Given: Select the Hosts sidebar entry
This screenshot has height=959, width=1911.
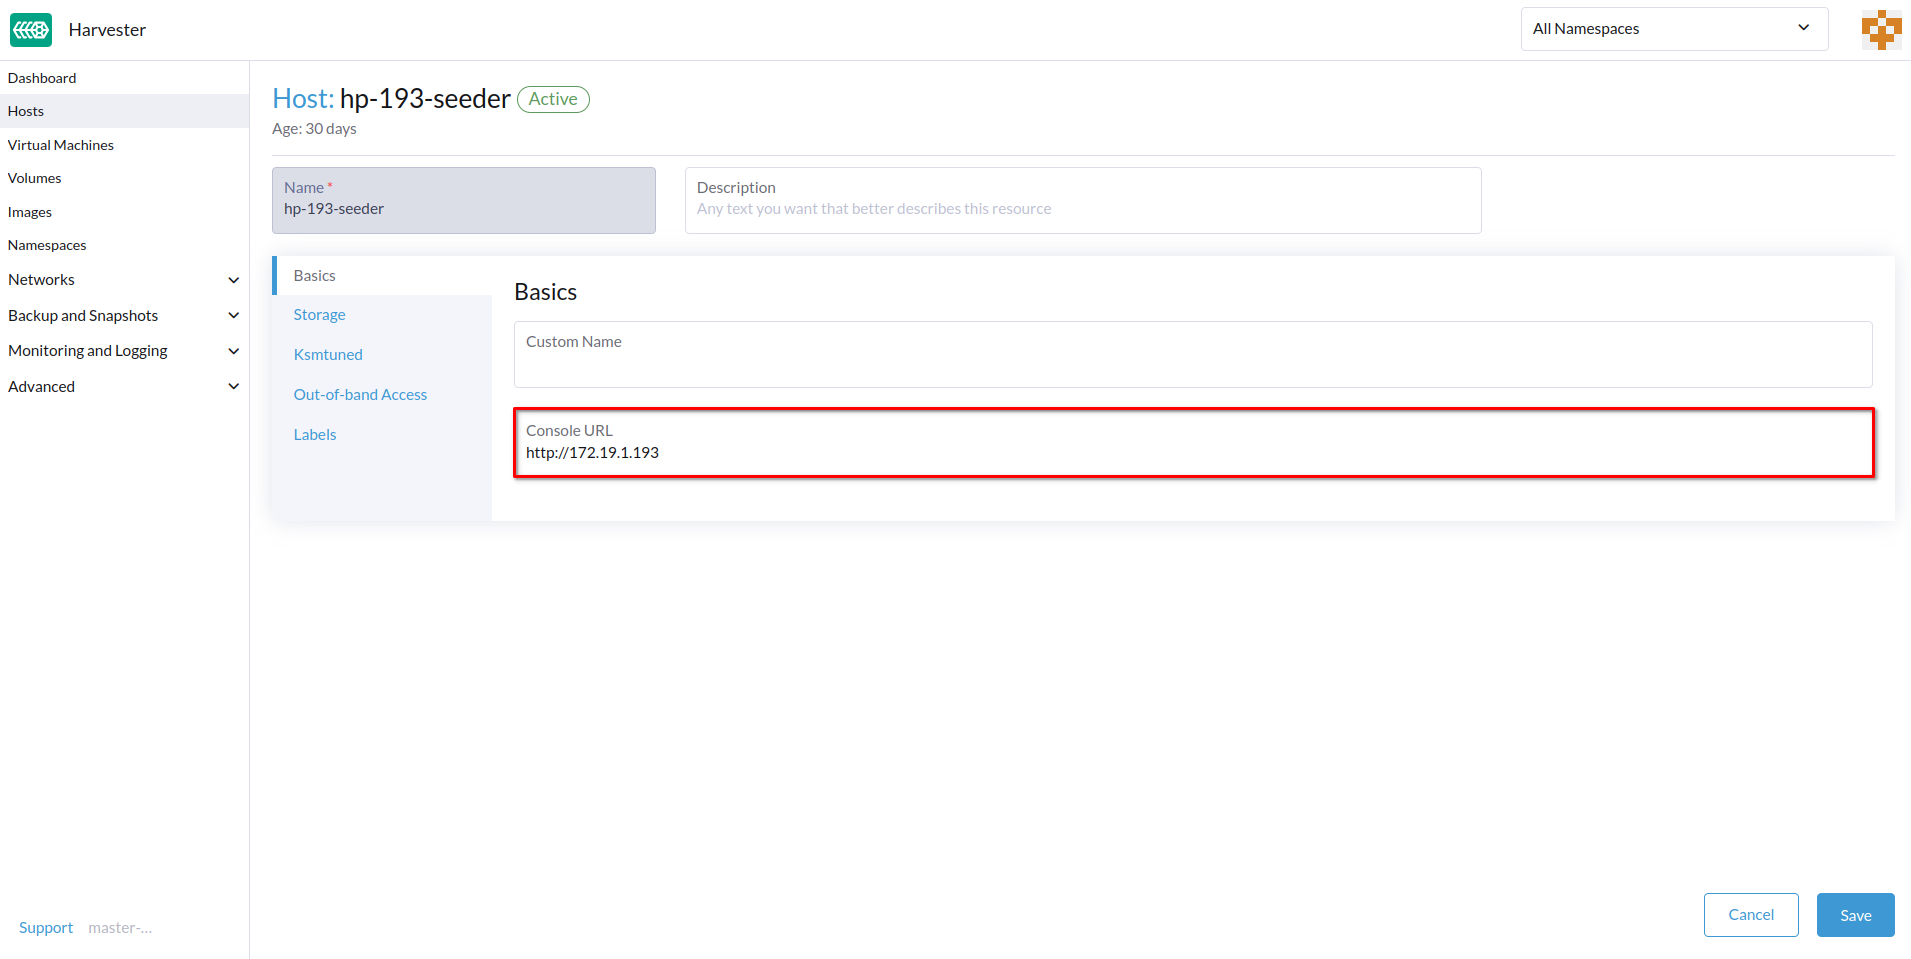Looking at the screenshot, I should pyautogui.click(x=25, y=110).
